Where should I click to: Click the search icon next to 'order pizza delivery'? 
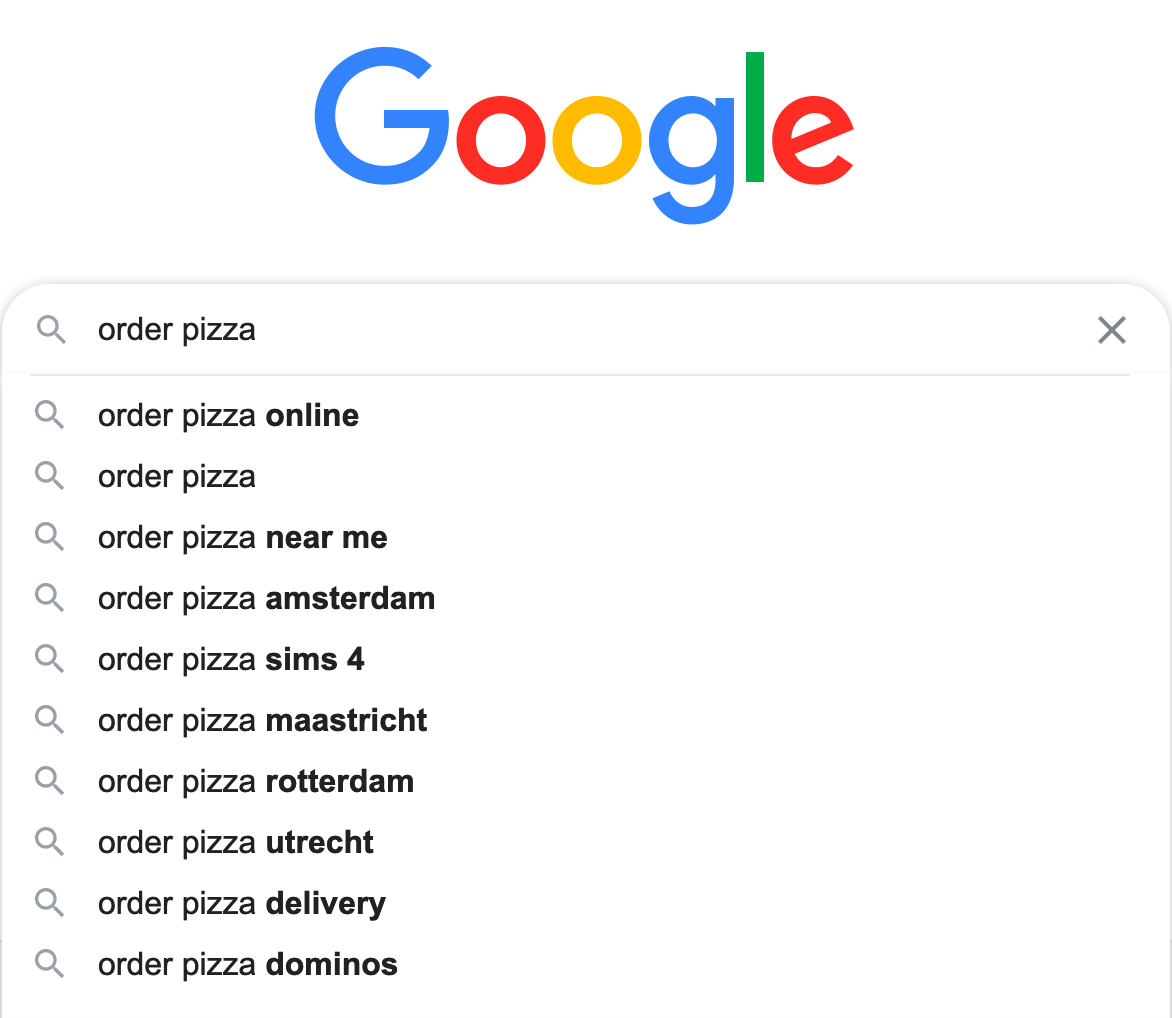(x=50, y=902)
